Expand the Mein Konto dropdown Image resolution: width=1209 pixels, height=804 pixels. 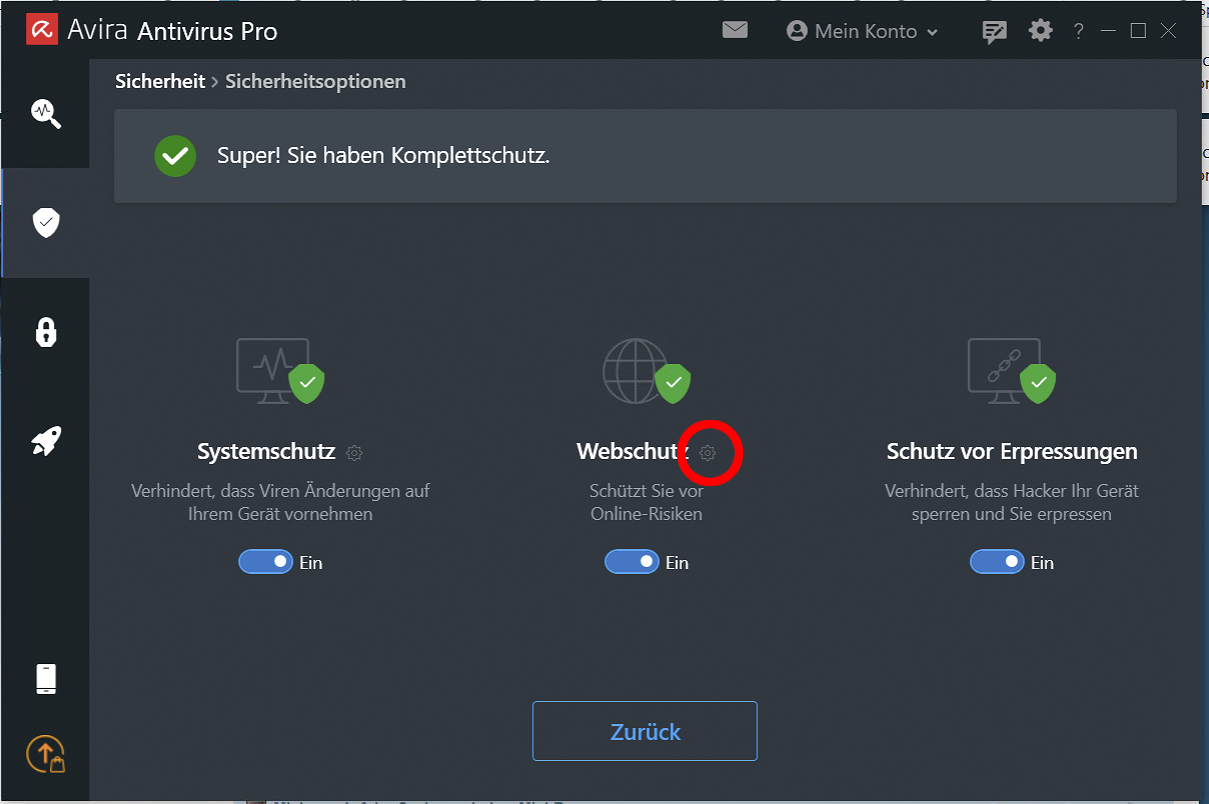coord(863,31)
